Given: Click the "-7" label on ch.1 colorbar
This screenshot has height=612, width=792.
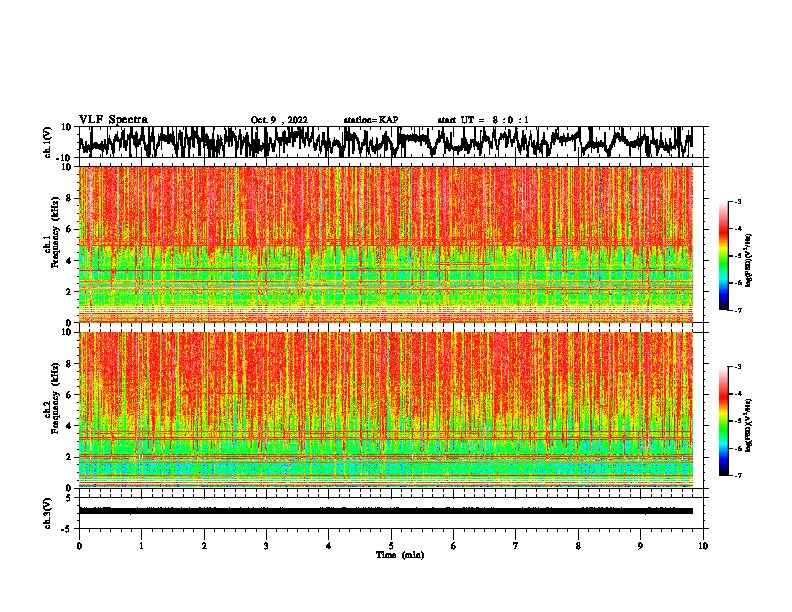Looking at the screenshot, I should point(737,310).
